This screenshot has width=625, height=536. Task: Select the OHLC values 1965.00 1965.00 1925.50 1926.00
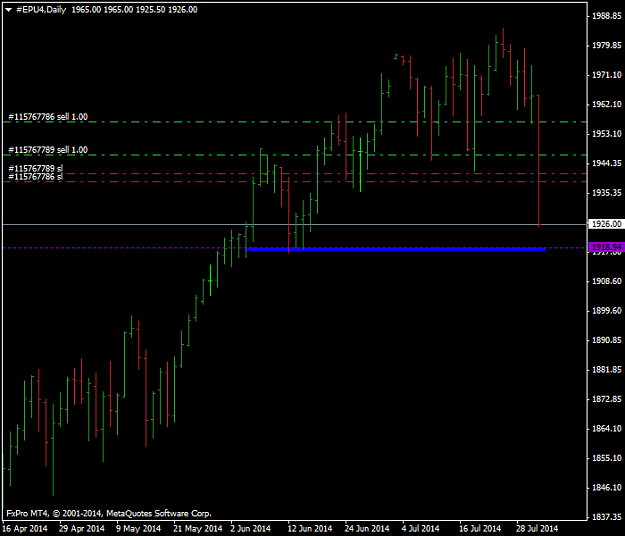pyautogui.click(x=134, y=10)
